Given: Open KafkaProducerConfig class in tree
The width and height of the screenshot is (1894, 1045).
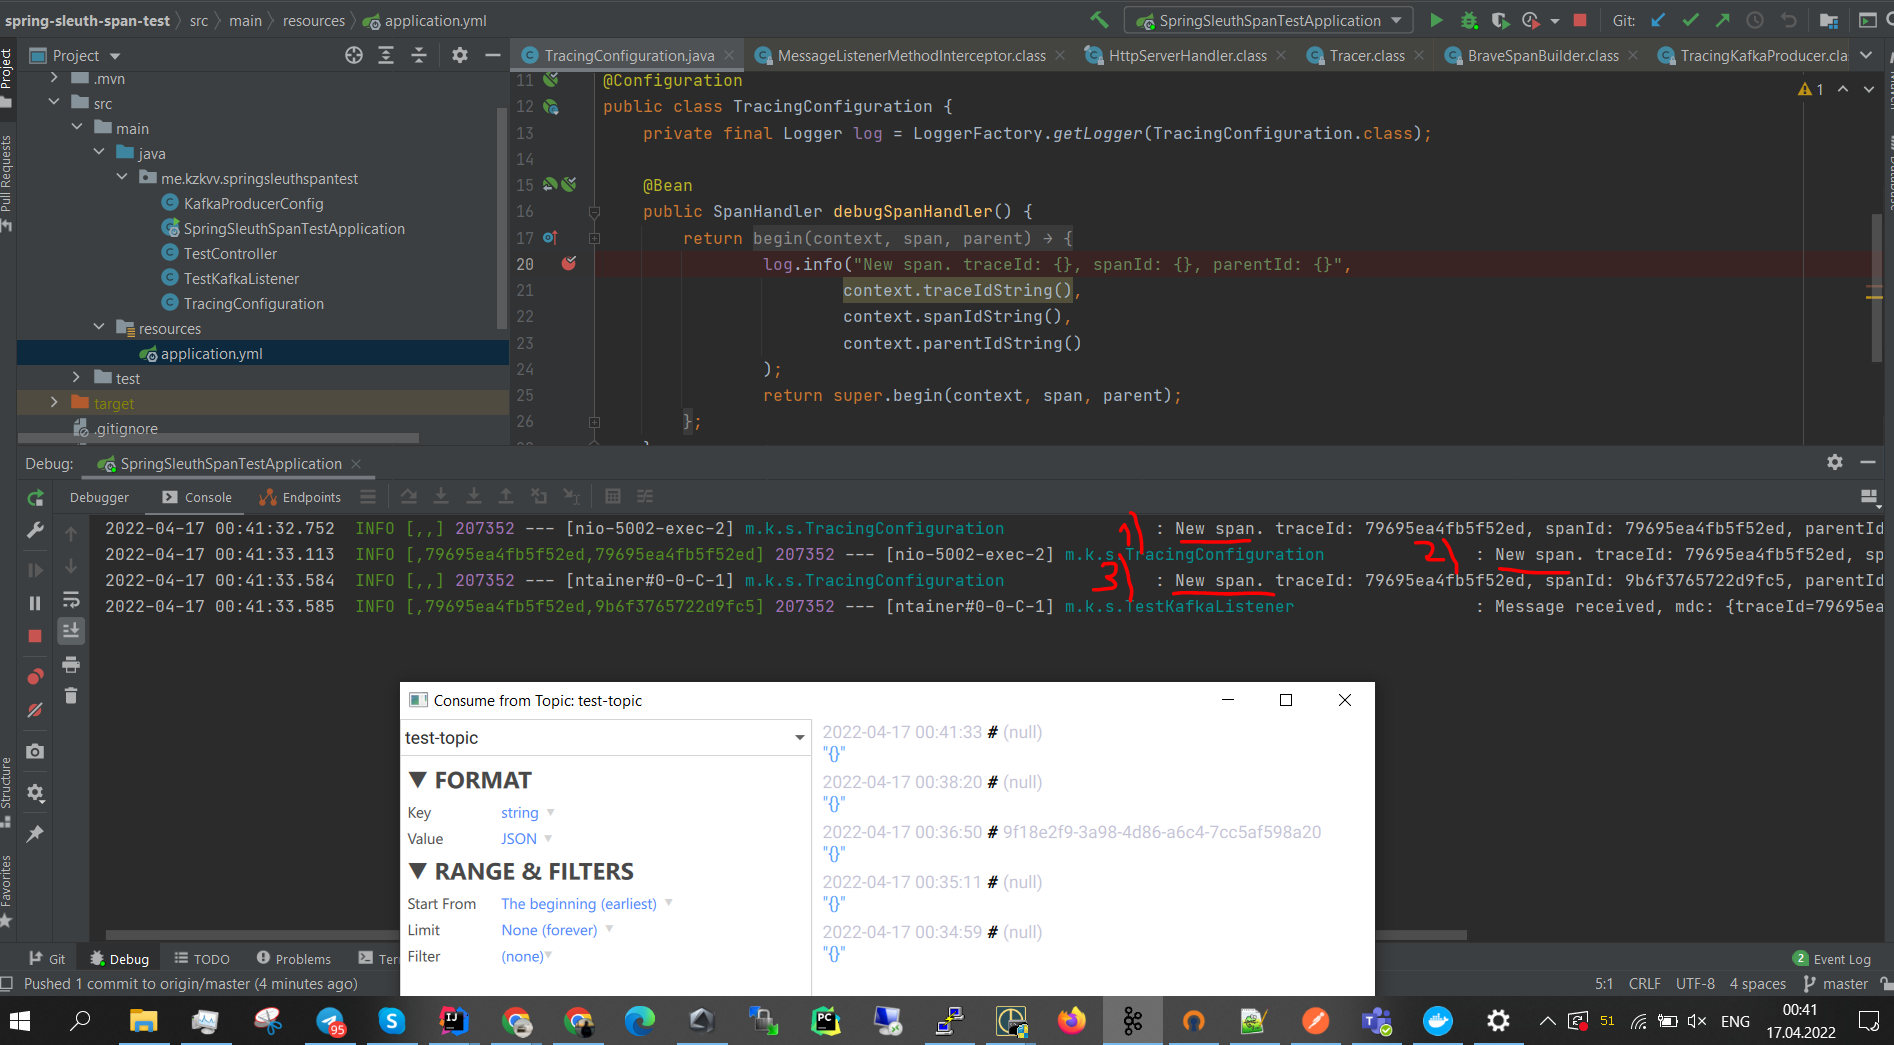Looking at the screenshot, I should click(x=253, y=203).
